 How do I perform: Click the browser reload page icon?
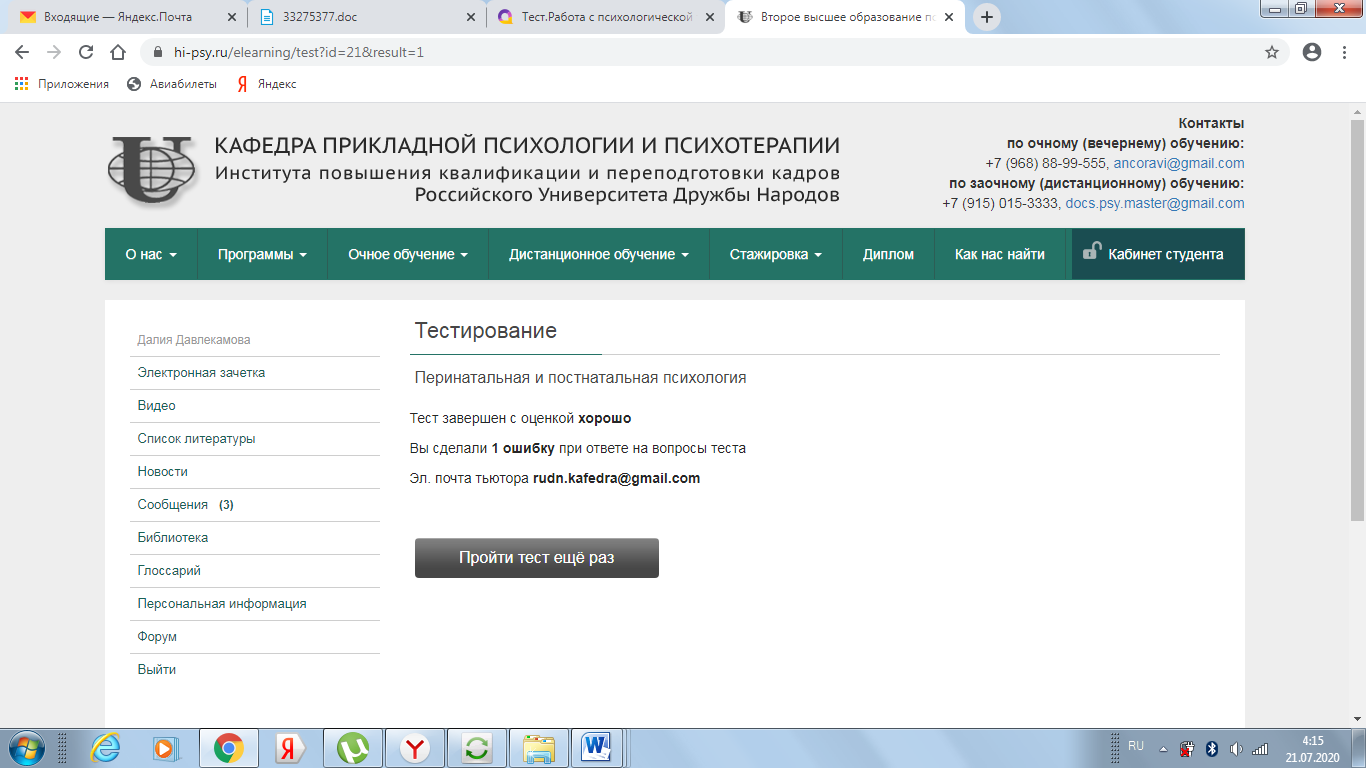(x=86, y=52)
